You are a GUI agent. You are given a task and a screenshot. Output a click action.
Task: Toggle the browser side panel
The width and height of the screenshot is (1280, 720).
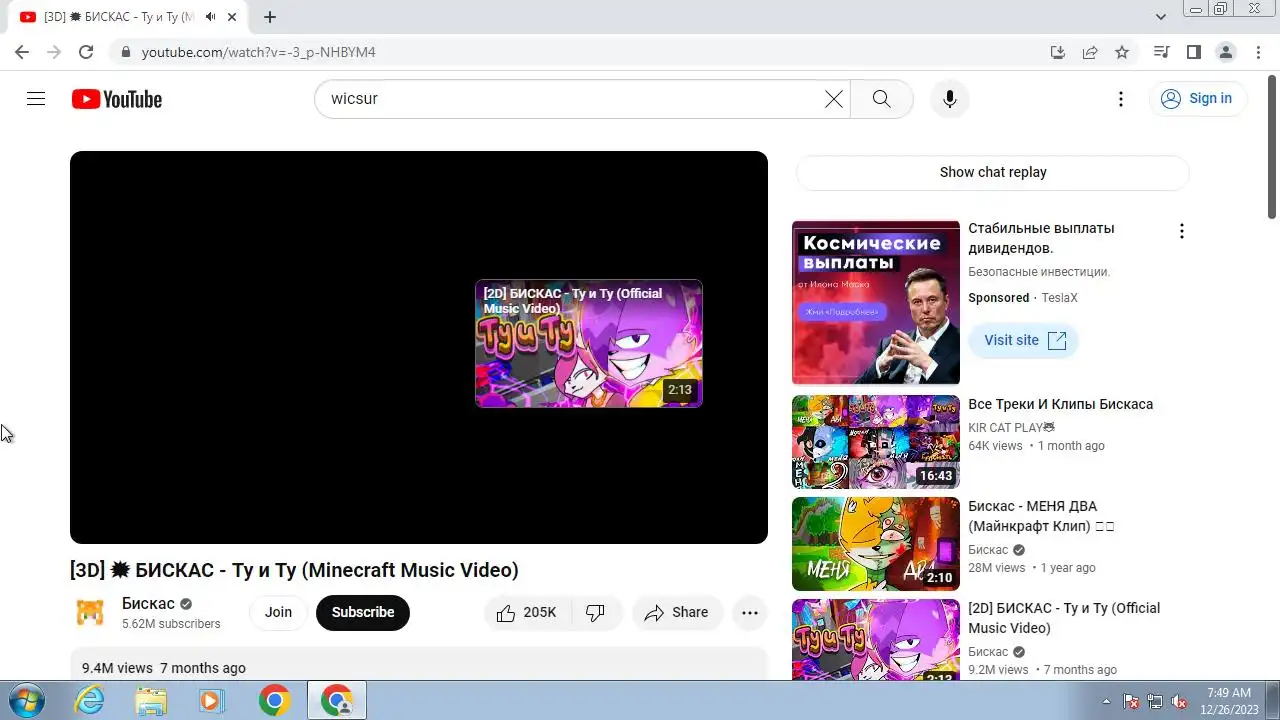click(1193, 52)
